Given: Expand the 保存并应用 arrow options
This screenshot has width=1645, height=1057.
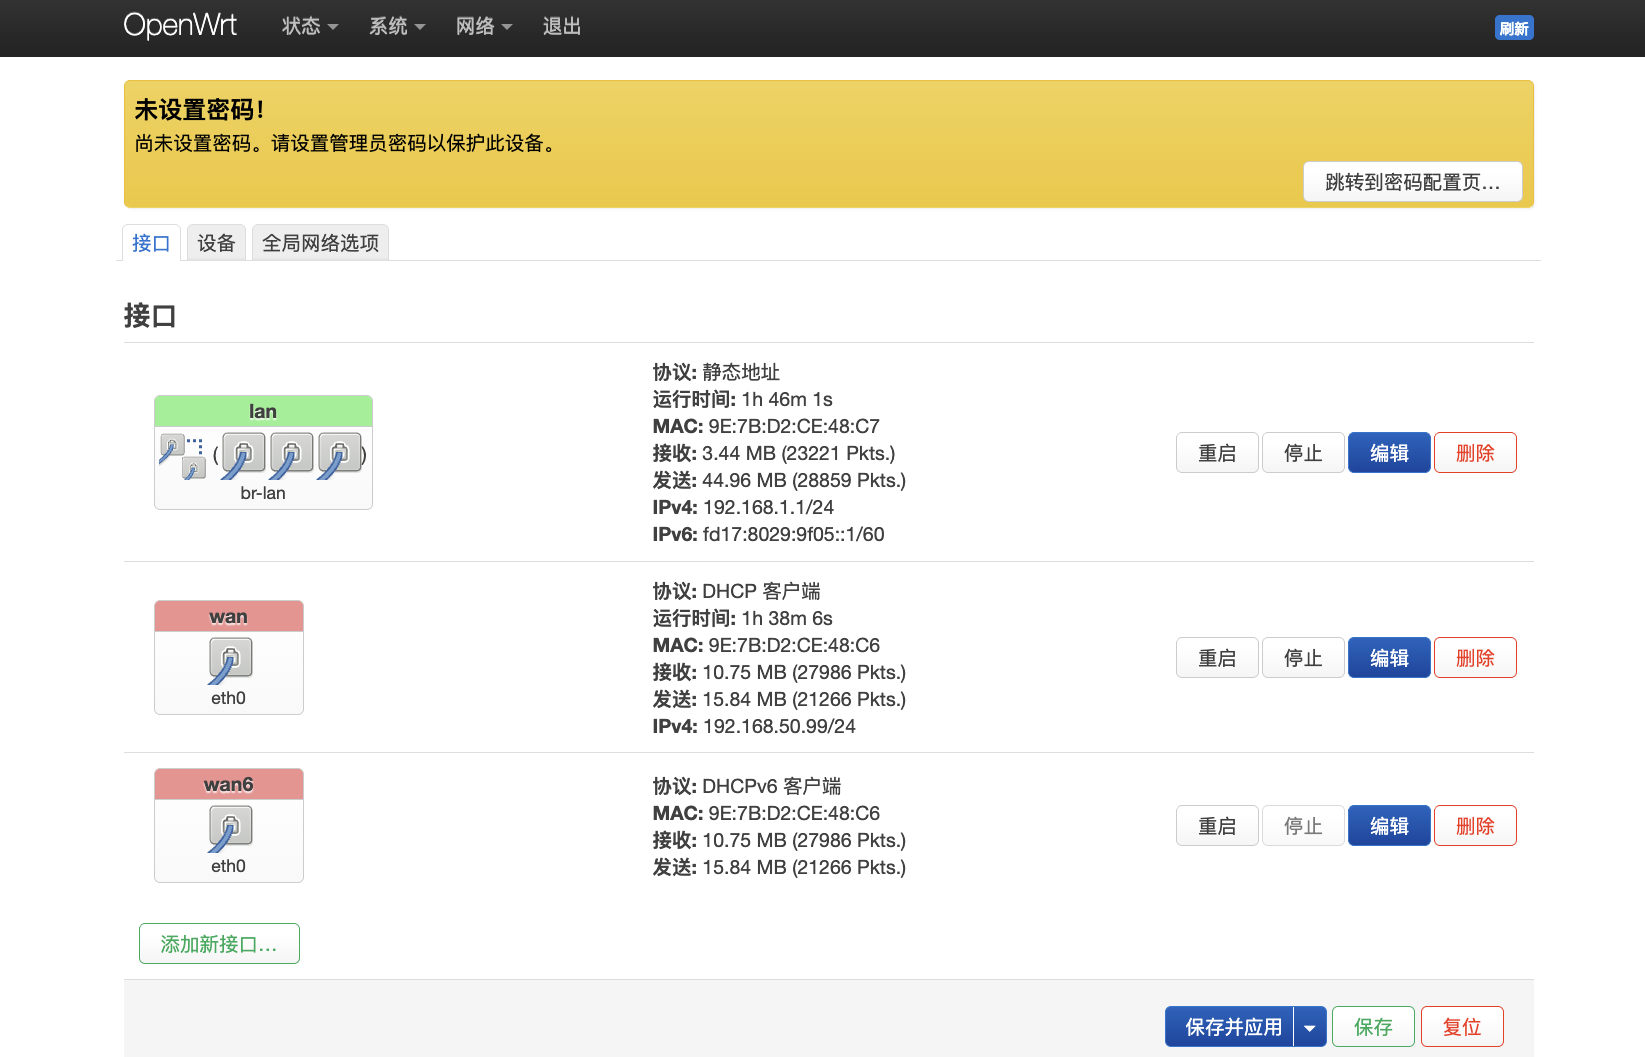Looking at the screenshot, I should 1310,1027.
